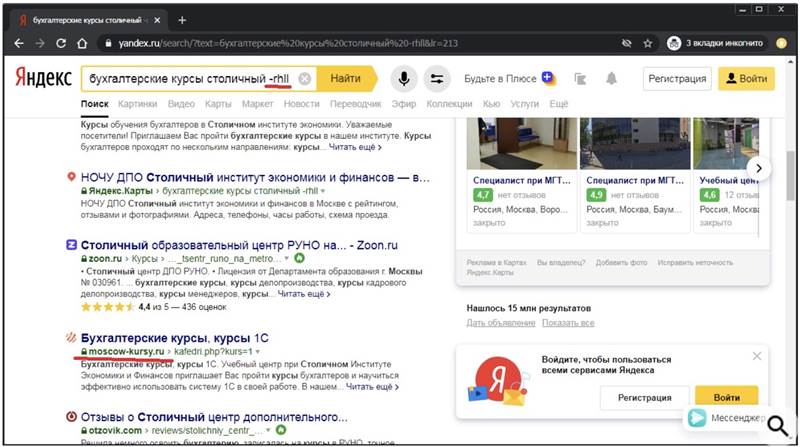Clear the search query with X
Viewport: 800px width, 447px height.
click(x=305, y=79)
